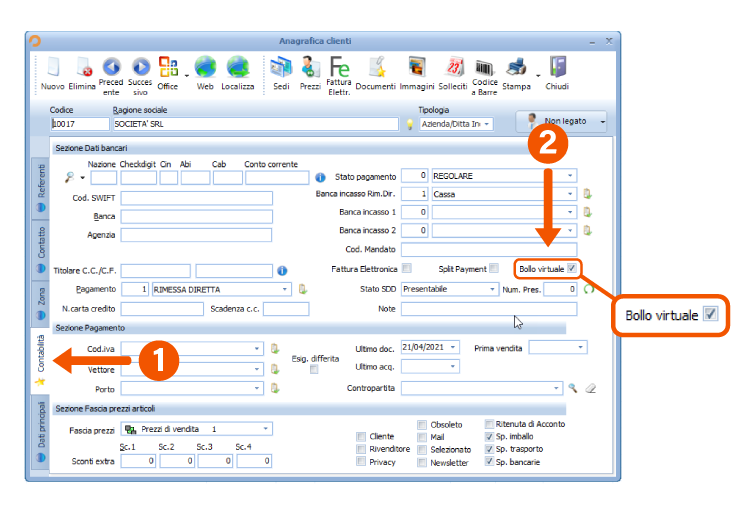Toggle the Esig. differita checkbox
Image resolution: width=740 pixels, height=506 pixels.
pos(314,370)
